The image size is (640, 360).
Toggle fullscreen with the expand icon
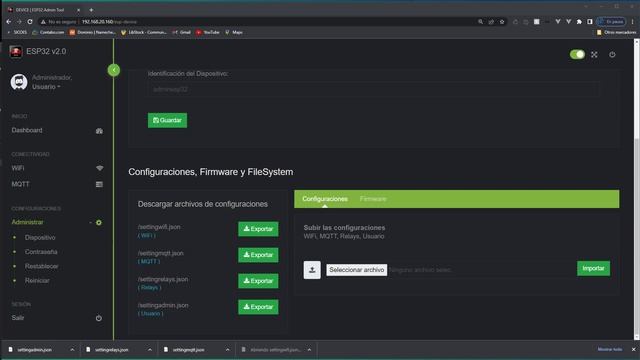pos(594,54)
